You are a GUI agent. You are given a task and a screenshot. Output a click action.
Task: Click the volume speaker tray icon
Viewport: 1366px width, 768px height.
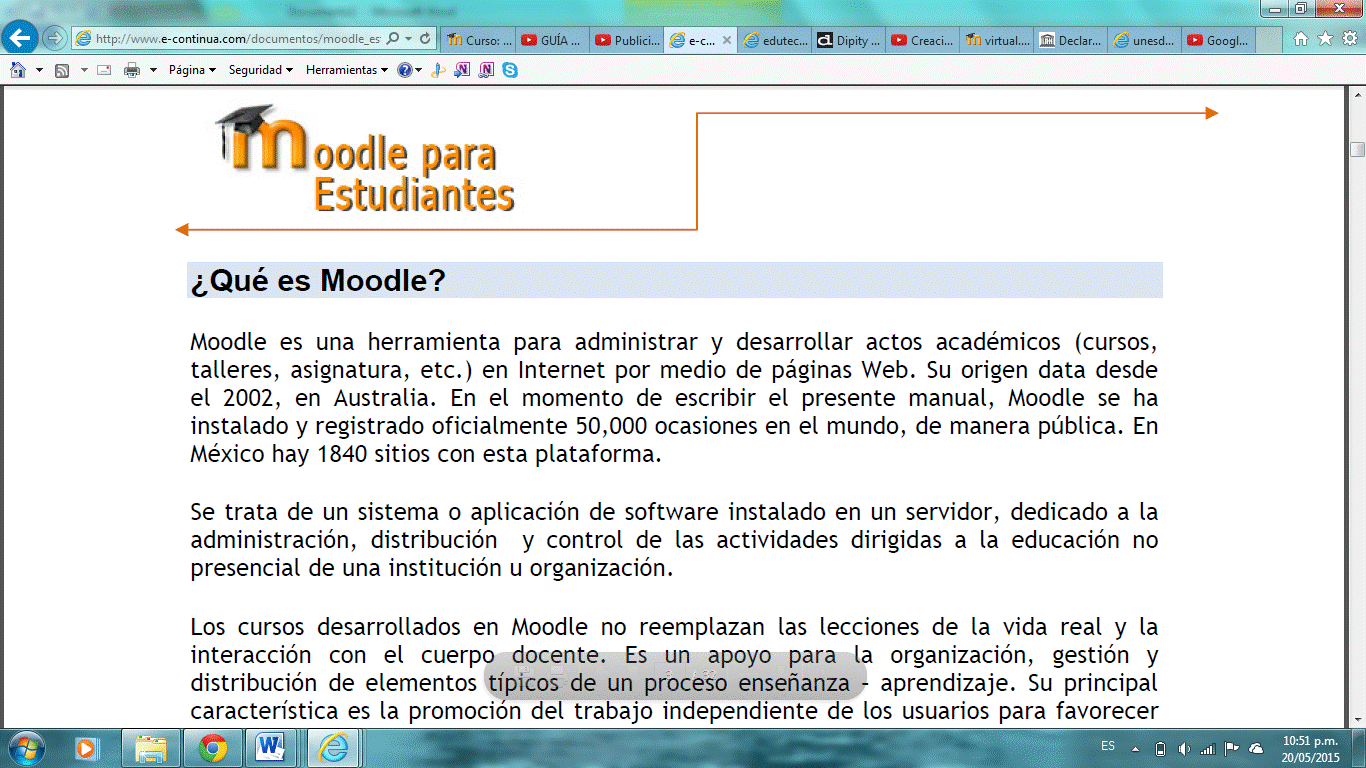click(1184, 749)
